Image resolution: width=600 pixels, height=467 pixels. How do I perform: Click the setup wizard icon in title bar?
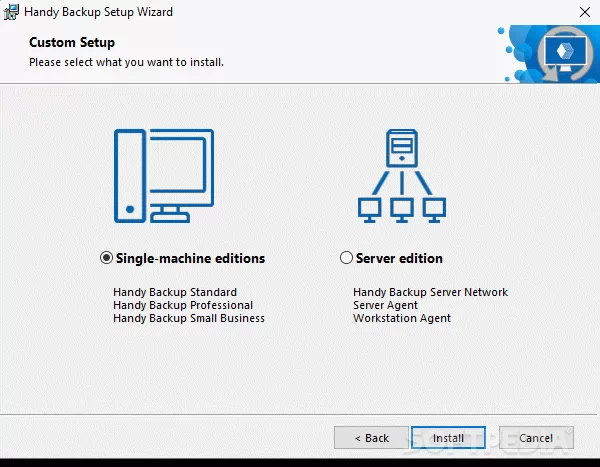[x=11, y=12]
